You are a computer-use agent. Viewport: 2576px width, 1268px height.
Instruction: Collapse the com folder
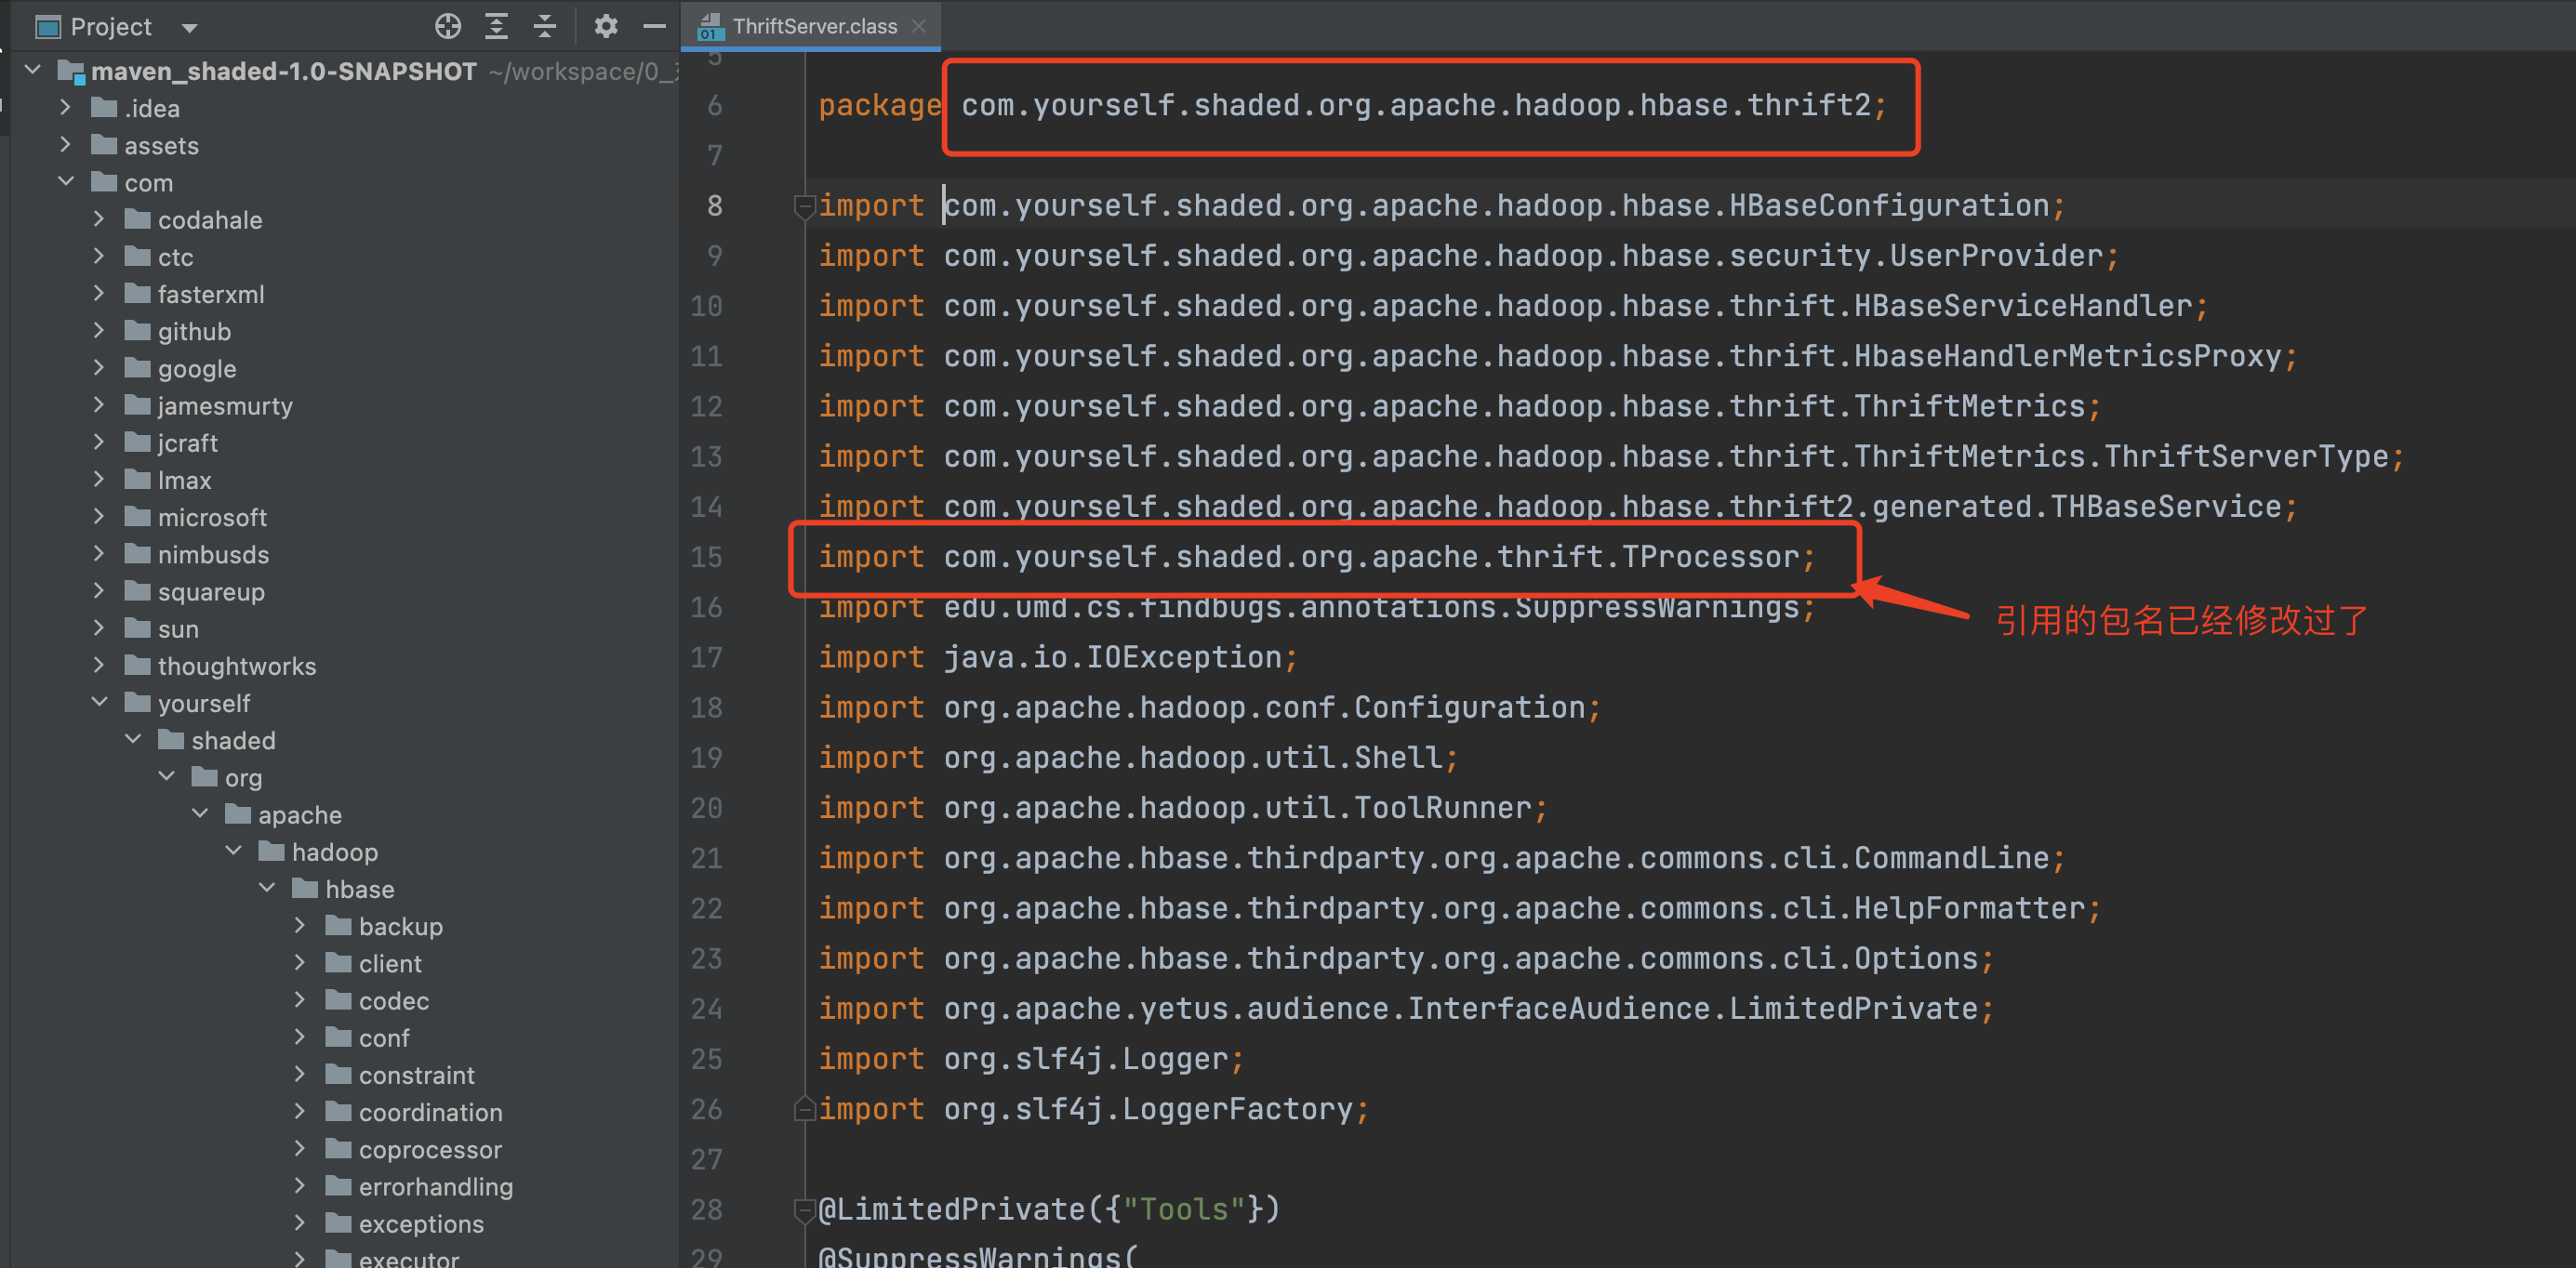(66, 182)
